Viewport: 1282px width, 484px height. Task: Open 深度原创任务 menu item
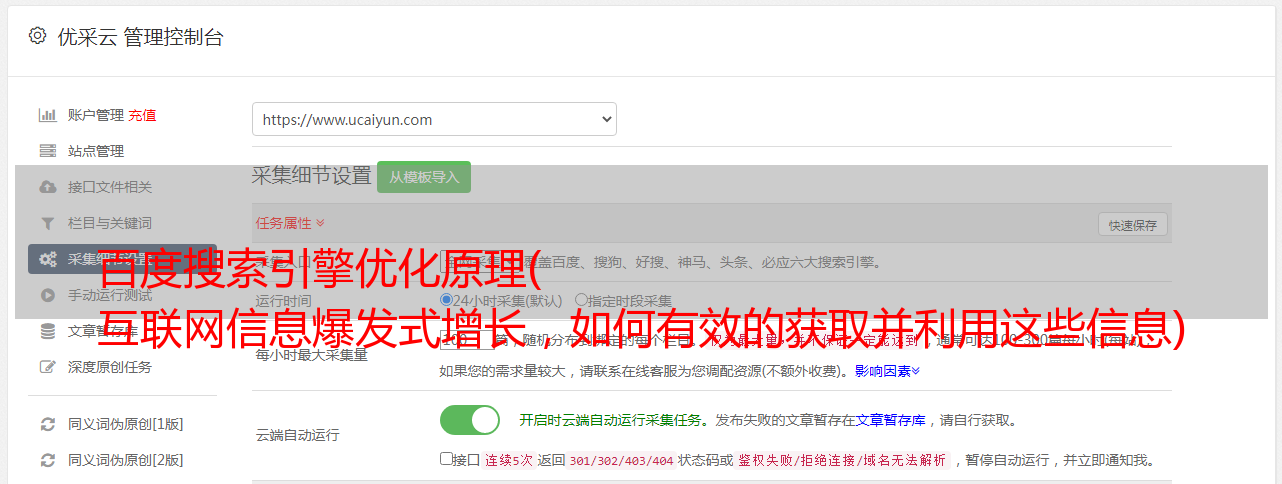tap(110, 367)
